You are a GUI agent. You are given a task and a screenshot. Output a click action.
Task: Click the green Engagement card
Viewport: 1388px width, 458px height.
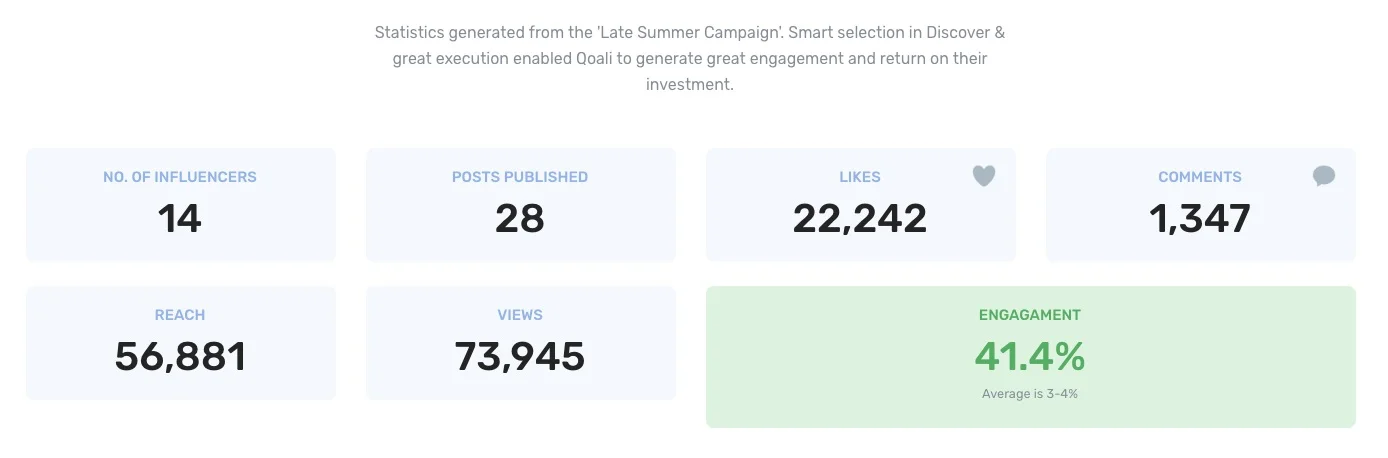point(1031,357)
